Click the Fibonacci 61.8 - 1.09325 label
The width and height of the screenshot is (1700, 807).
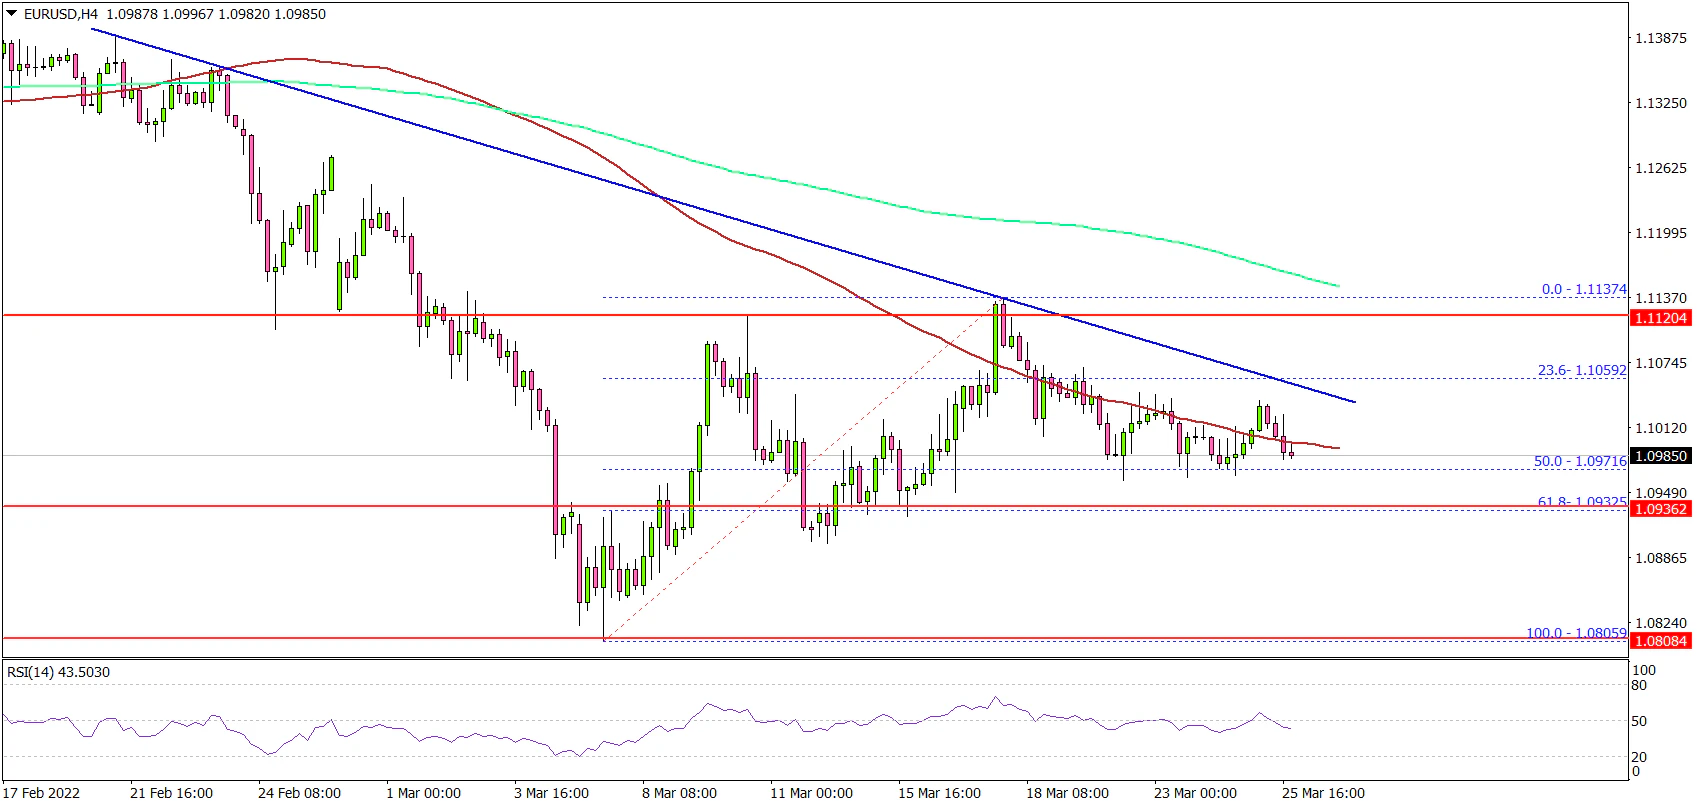tap(1581, 502)
